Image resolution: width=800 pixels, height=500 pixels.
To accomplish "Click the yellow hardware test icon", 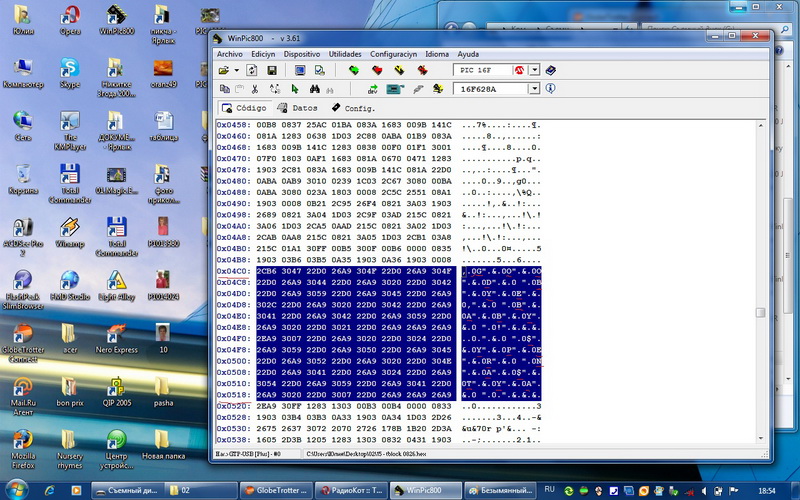I will click(438, 89).
